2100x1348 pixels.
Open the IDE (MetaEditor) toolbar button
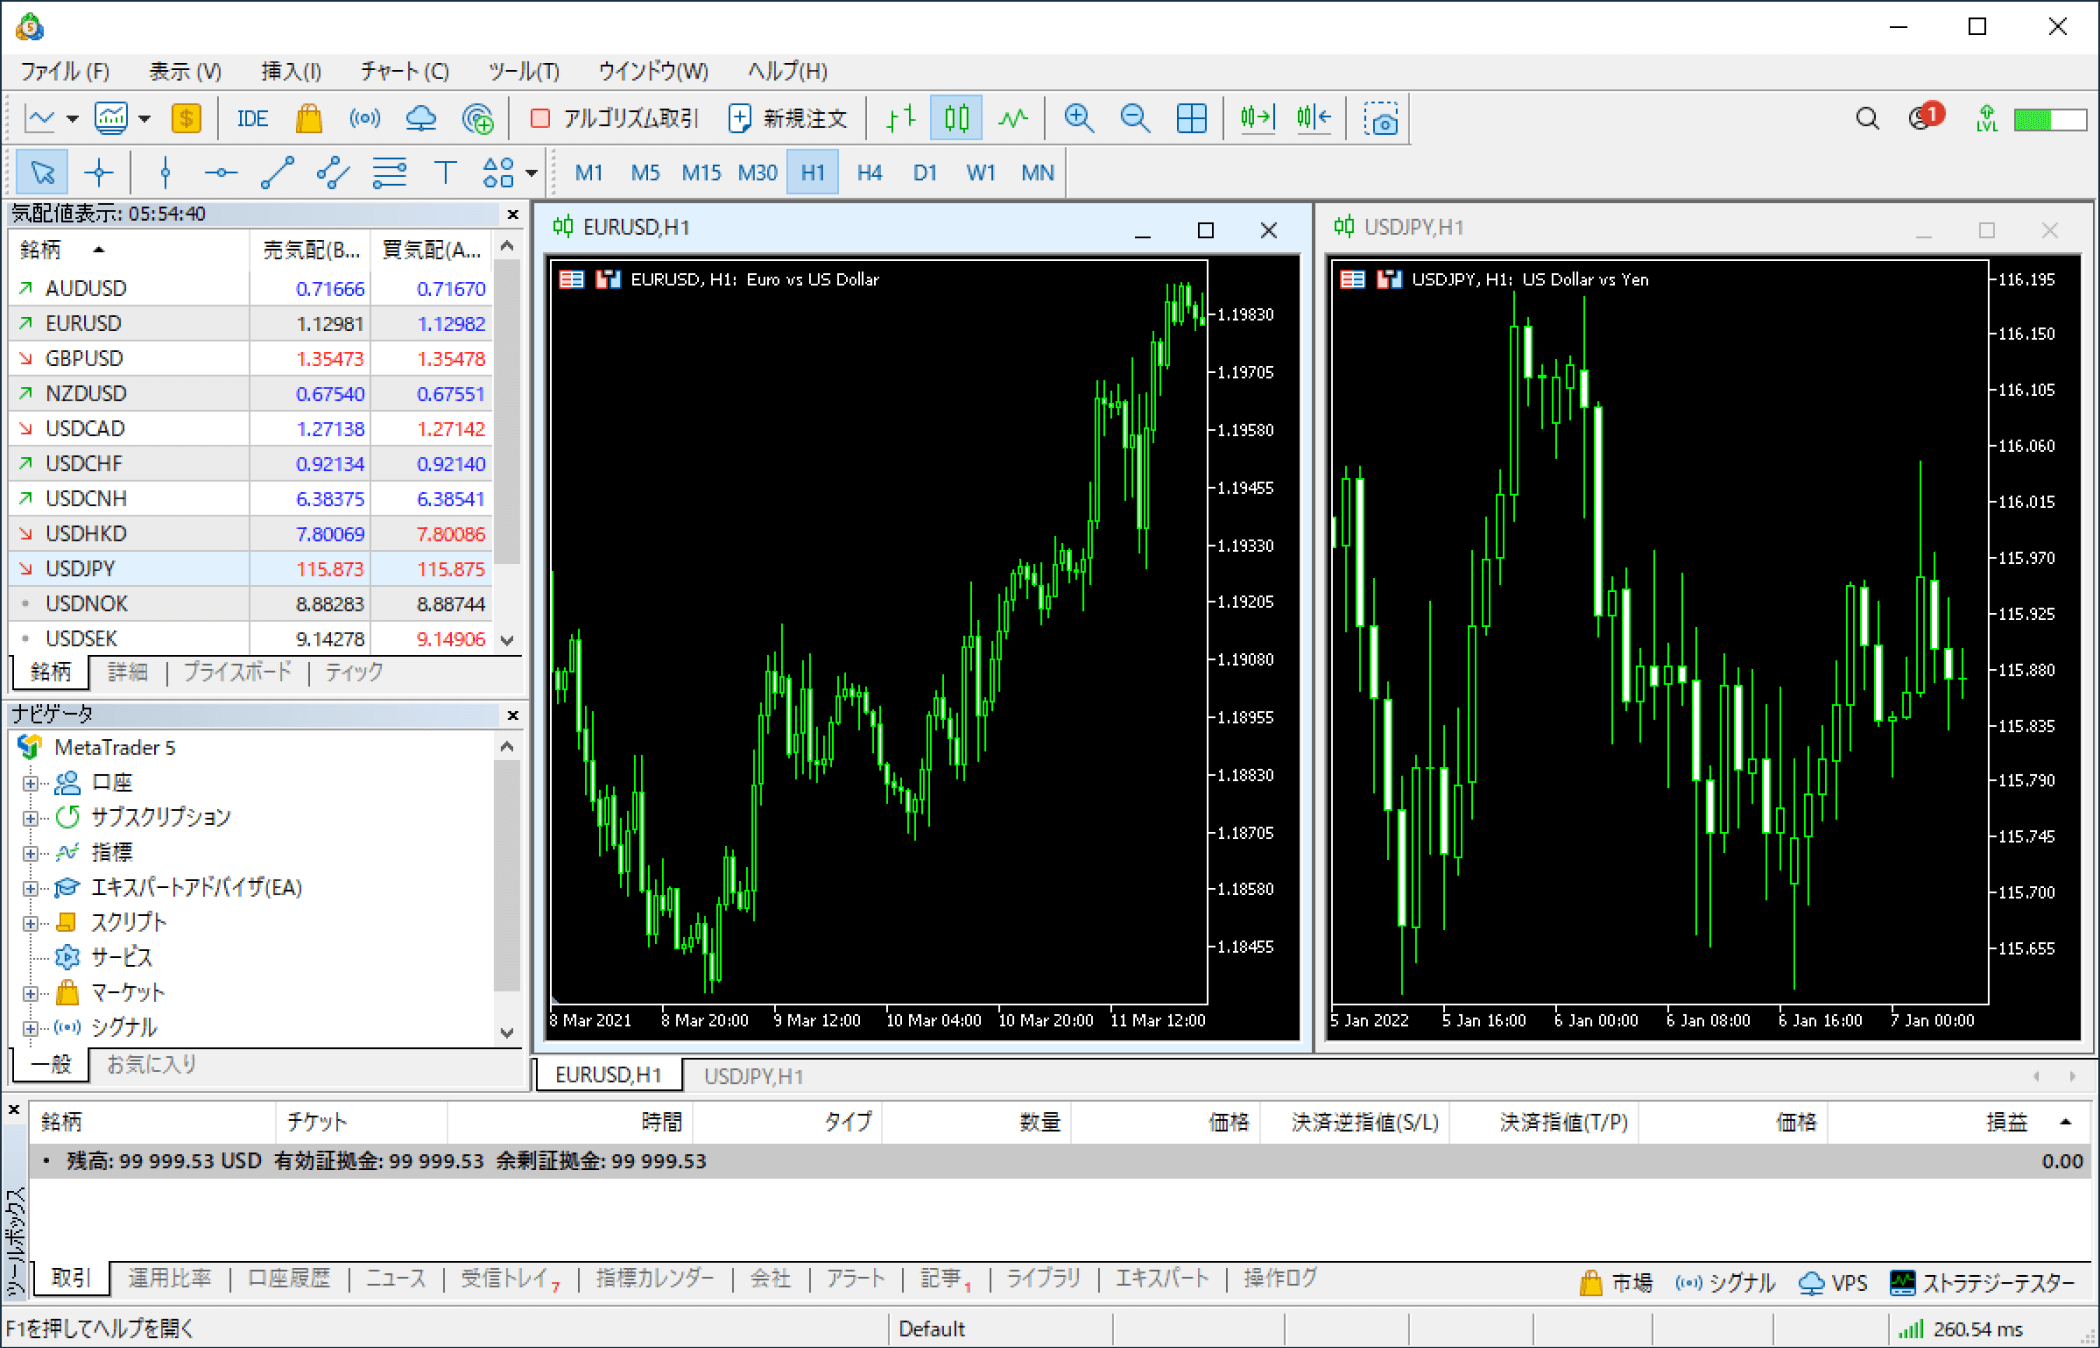(252, 119)
